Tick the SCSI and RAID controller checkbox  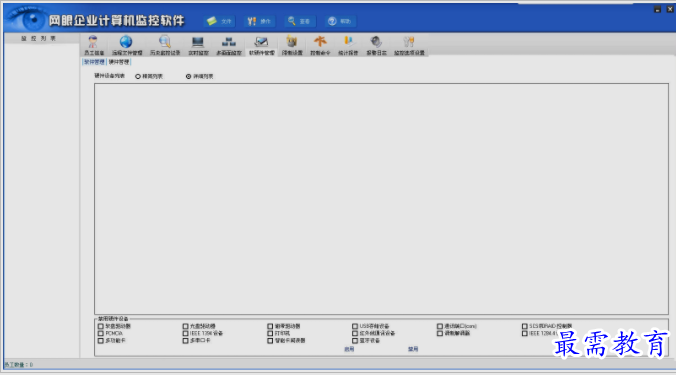pos(525,326)
